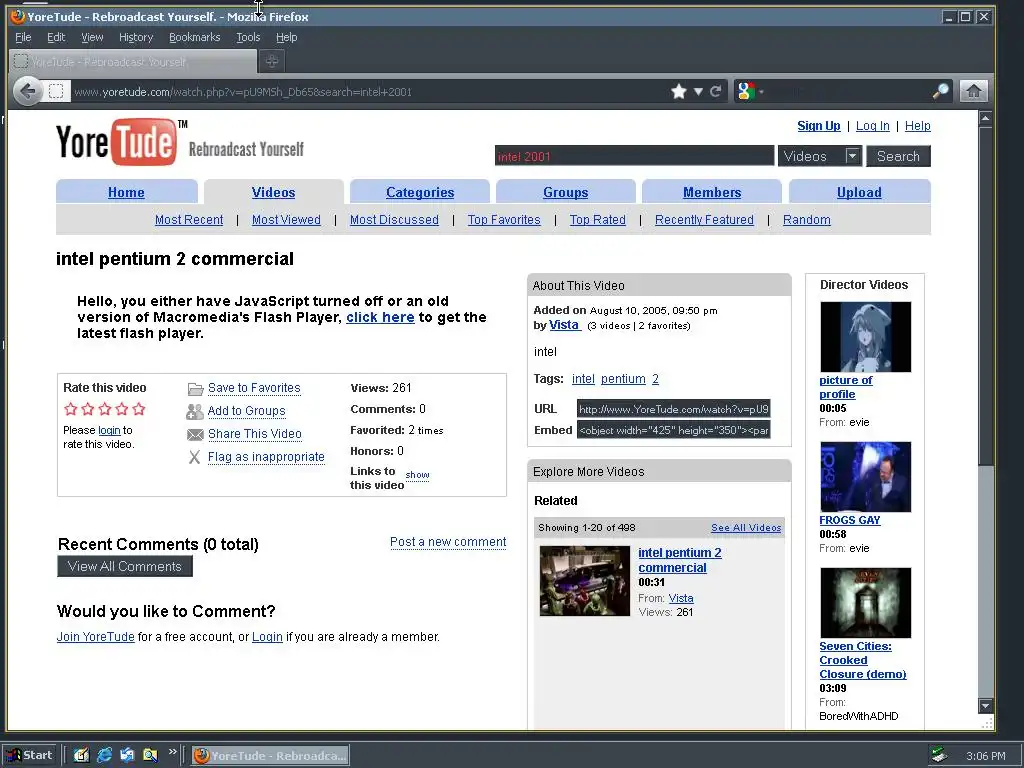The width and height of the screenshot is (1024, 768).
Task: Open the View menu
Action: click(92, 37)
